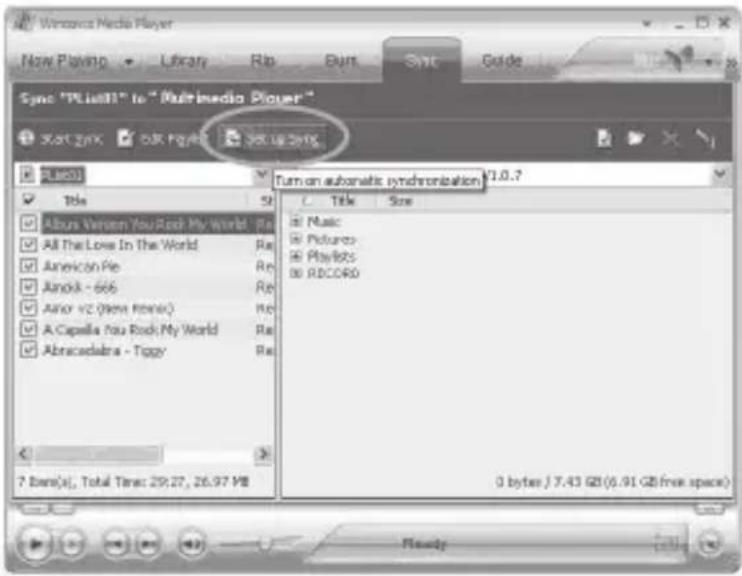Click the volume slider knob

[x=266, y=543]
